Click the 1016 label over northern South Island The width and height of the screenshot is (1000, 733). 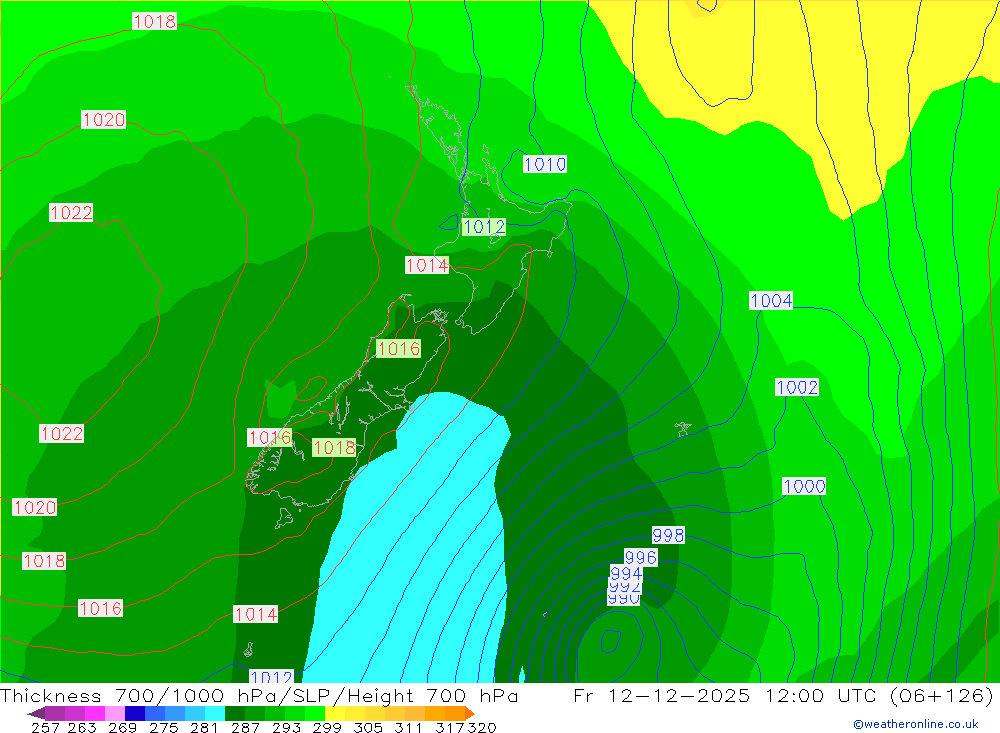click(x=399, y=348)
